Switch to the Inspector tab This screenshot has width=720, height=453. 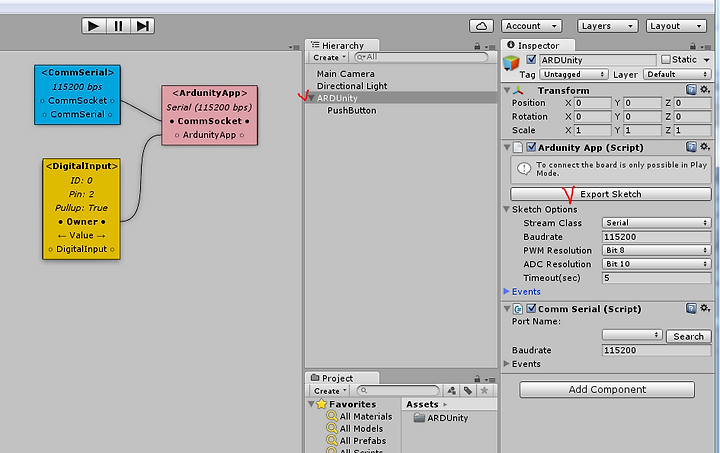(x=538, y=45)
